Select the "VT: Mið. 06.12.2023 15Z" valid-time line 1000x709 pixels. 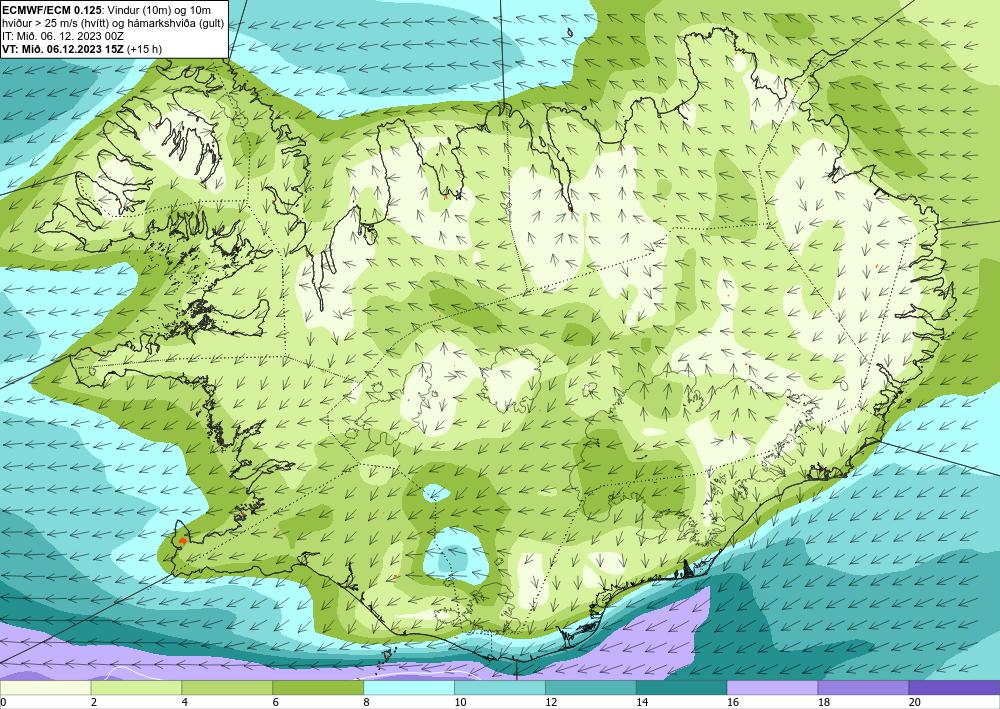(63, 49)
